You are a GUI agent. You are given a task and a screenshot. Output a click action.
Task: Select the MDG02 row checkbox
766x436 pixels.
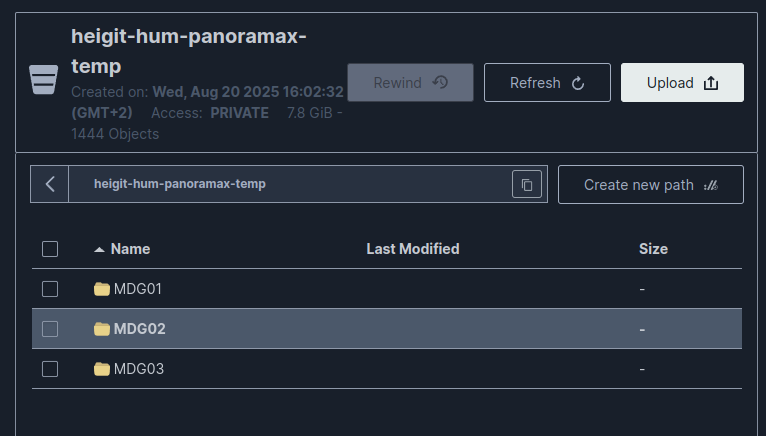pos(50,329)
